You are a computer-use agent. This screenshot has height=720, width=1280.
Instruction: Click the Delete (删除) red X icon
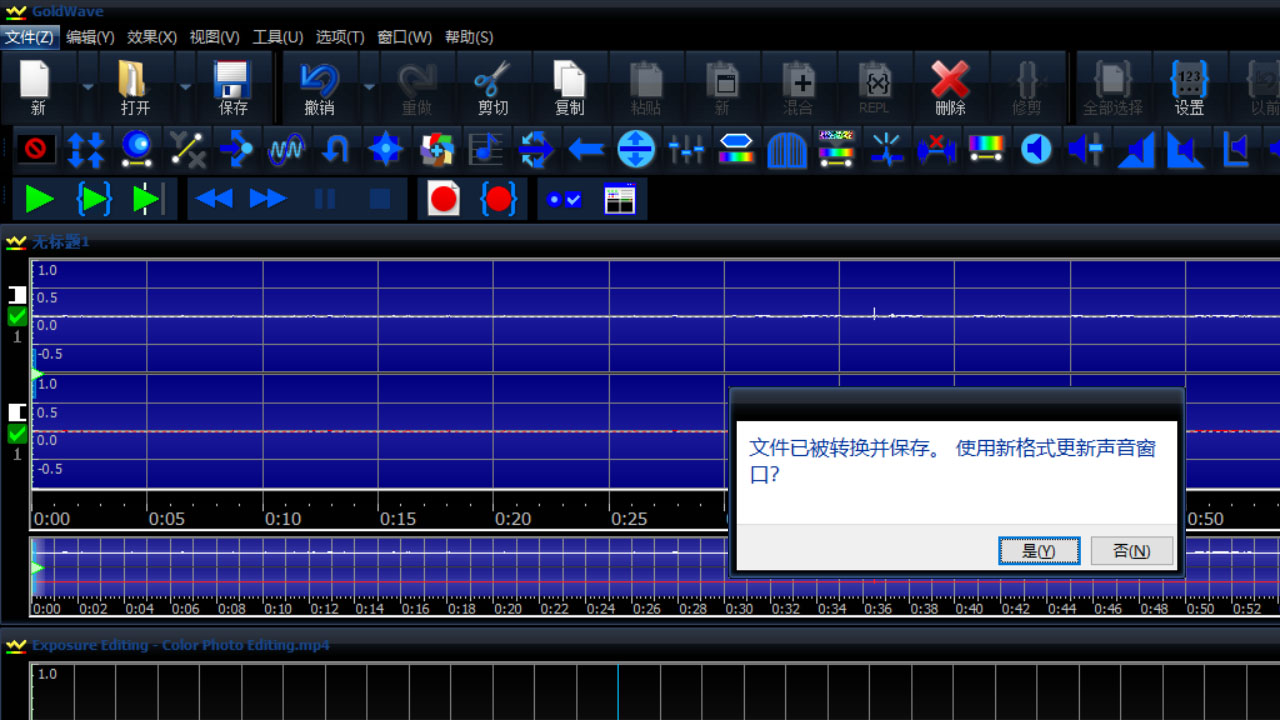tap(949, 86)
